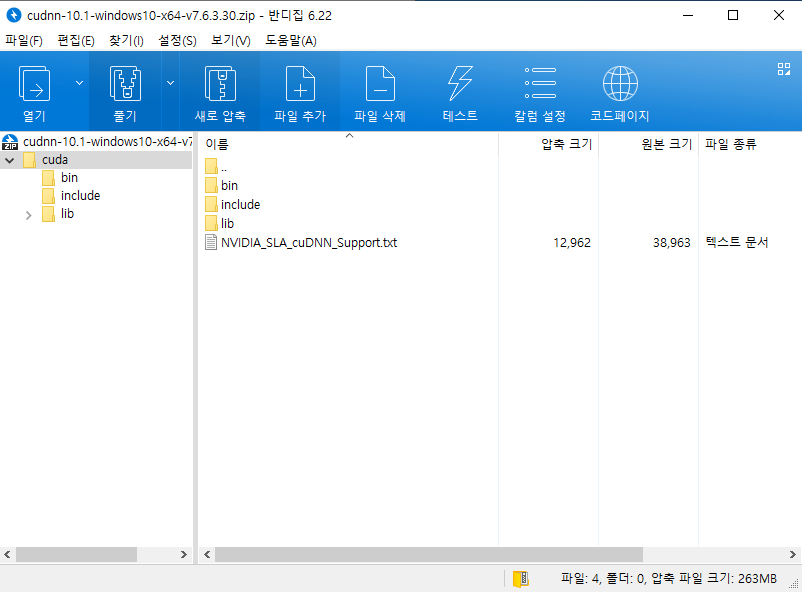This screenshot has height=592, width=802.
Task: Click the 칼럼 설정 (Column settings) icon
Action: [540, 83]
